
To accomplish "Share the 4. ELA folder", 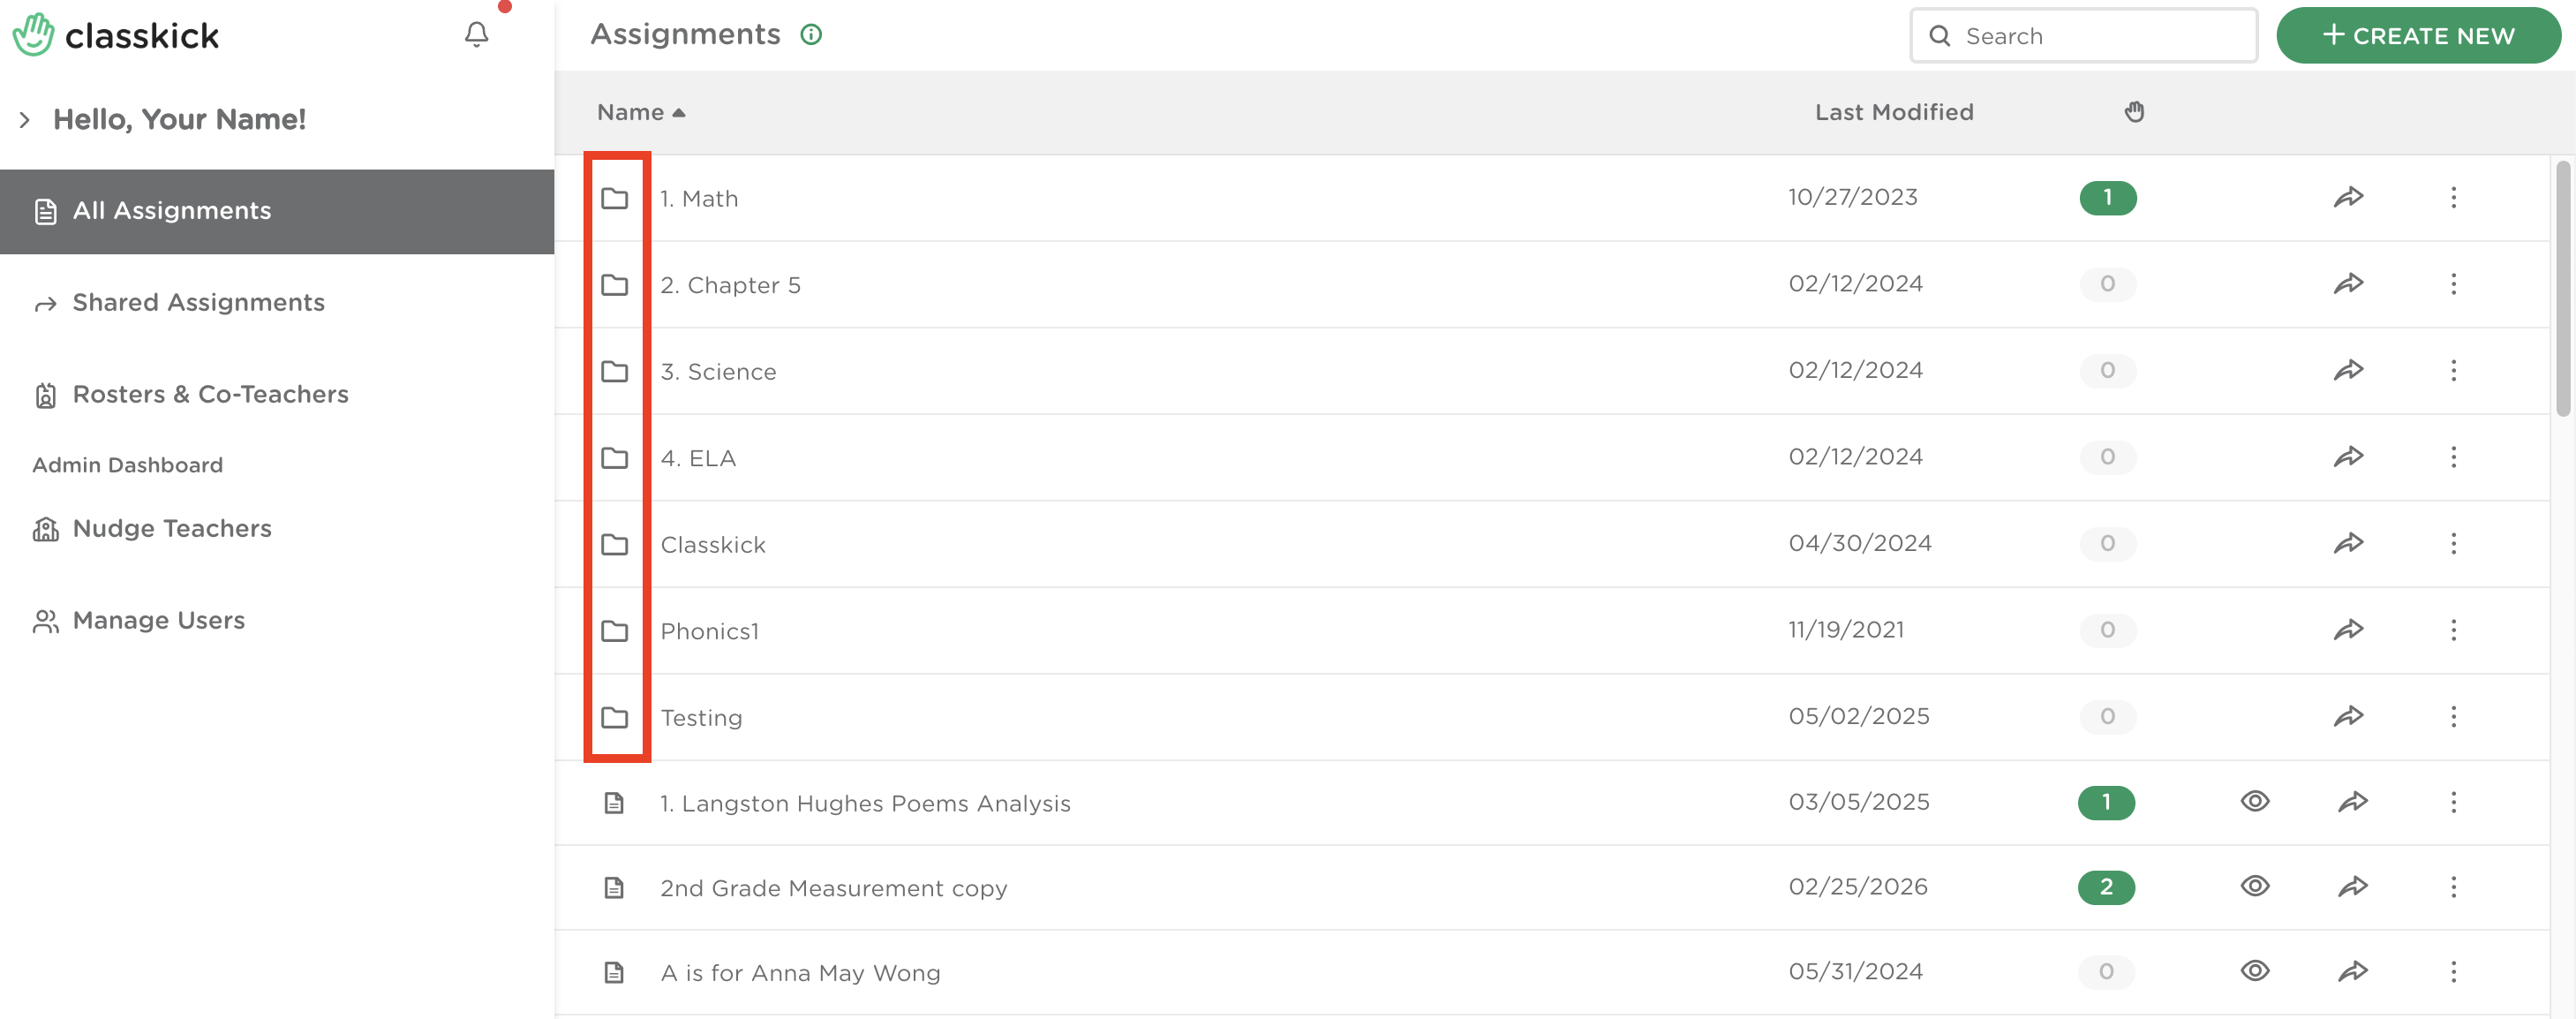I will (x=2349, y=457).
